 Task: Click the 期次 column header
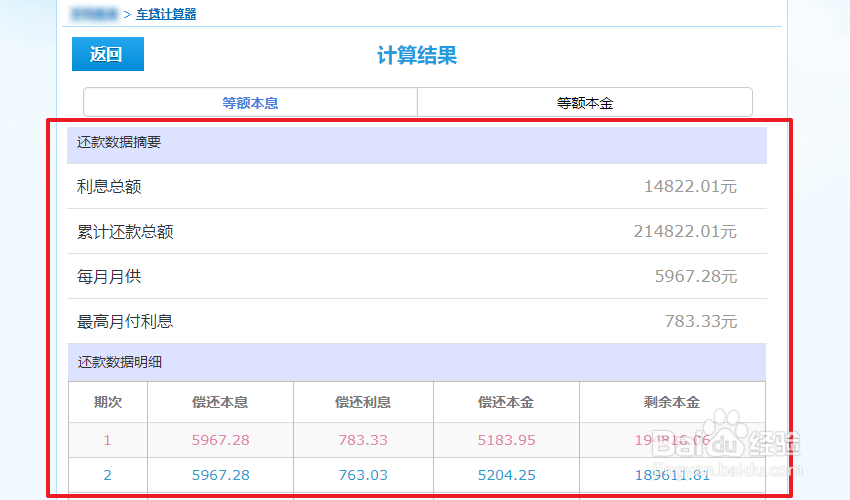tap(108, 402)
